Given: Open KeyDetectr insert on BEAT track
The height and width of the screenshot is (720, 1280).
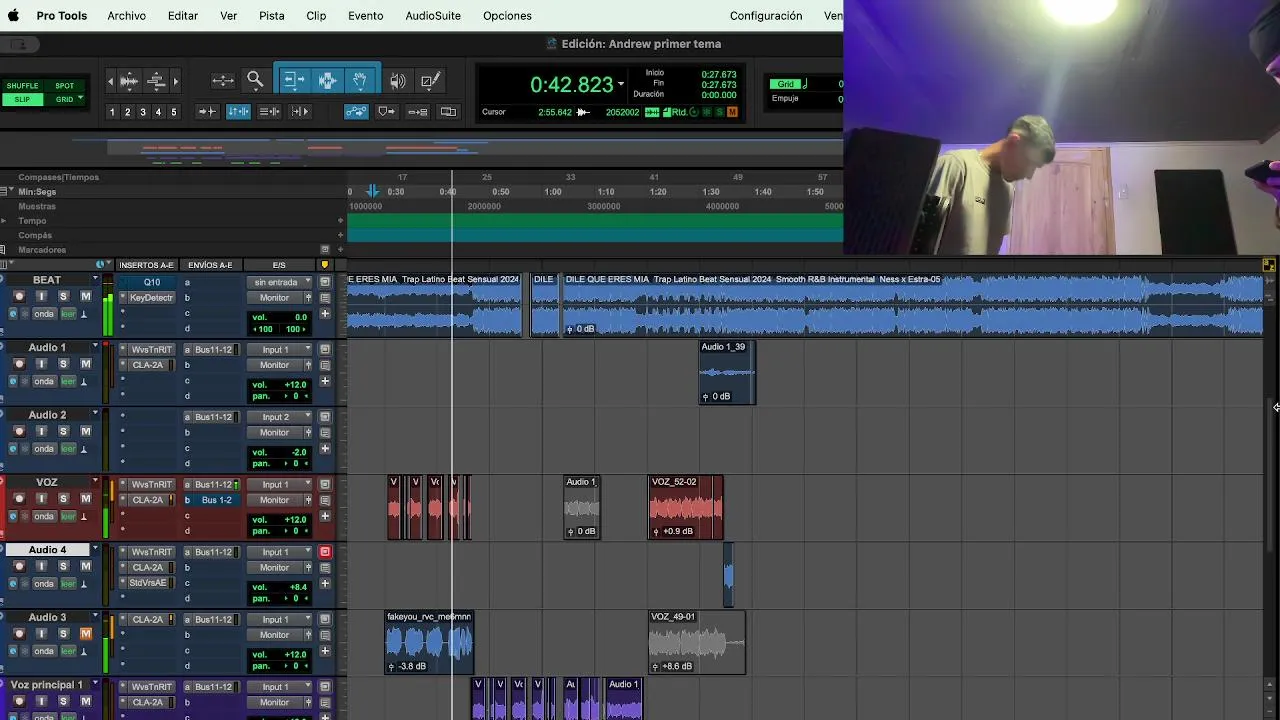Looking at the screenshot, I should [x=152, y=298].
